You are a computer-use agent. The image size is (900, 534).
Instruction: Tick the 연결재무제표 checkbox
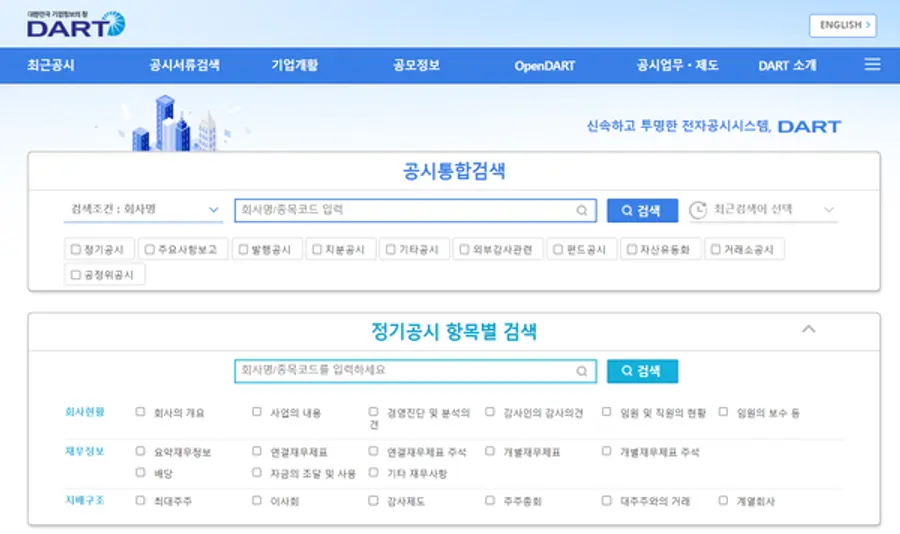point(257,451)
